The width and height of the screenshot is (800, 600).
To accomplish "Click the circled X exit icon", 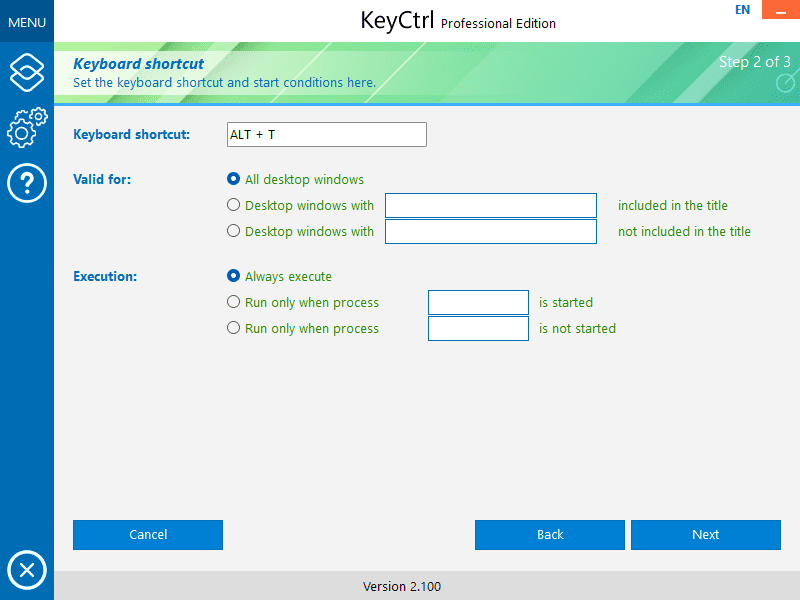I will click(27, 570).
